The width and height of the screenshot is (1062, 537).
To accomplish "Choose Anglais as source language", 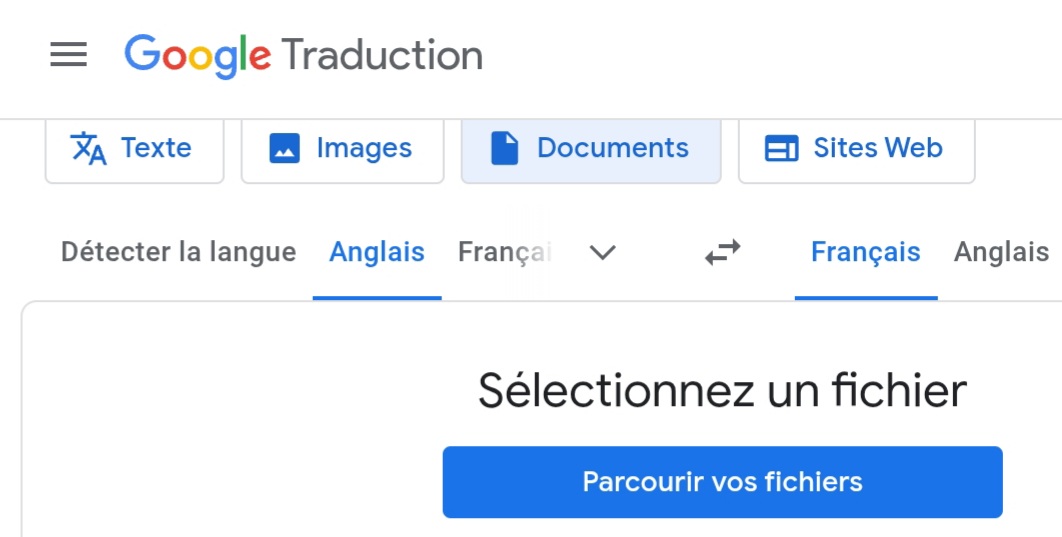I will (377, 252).
